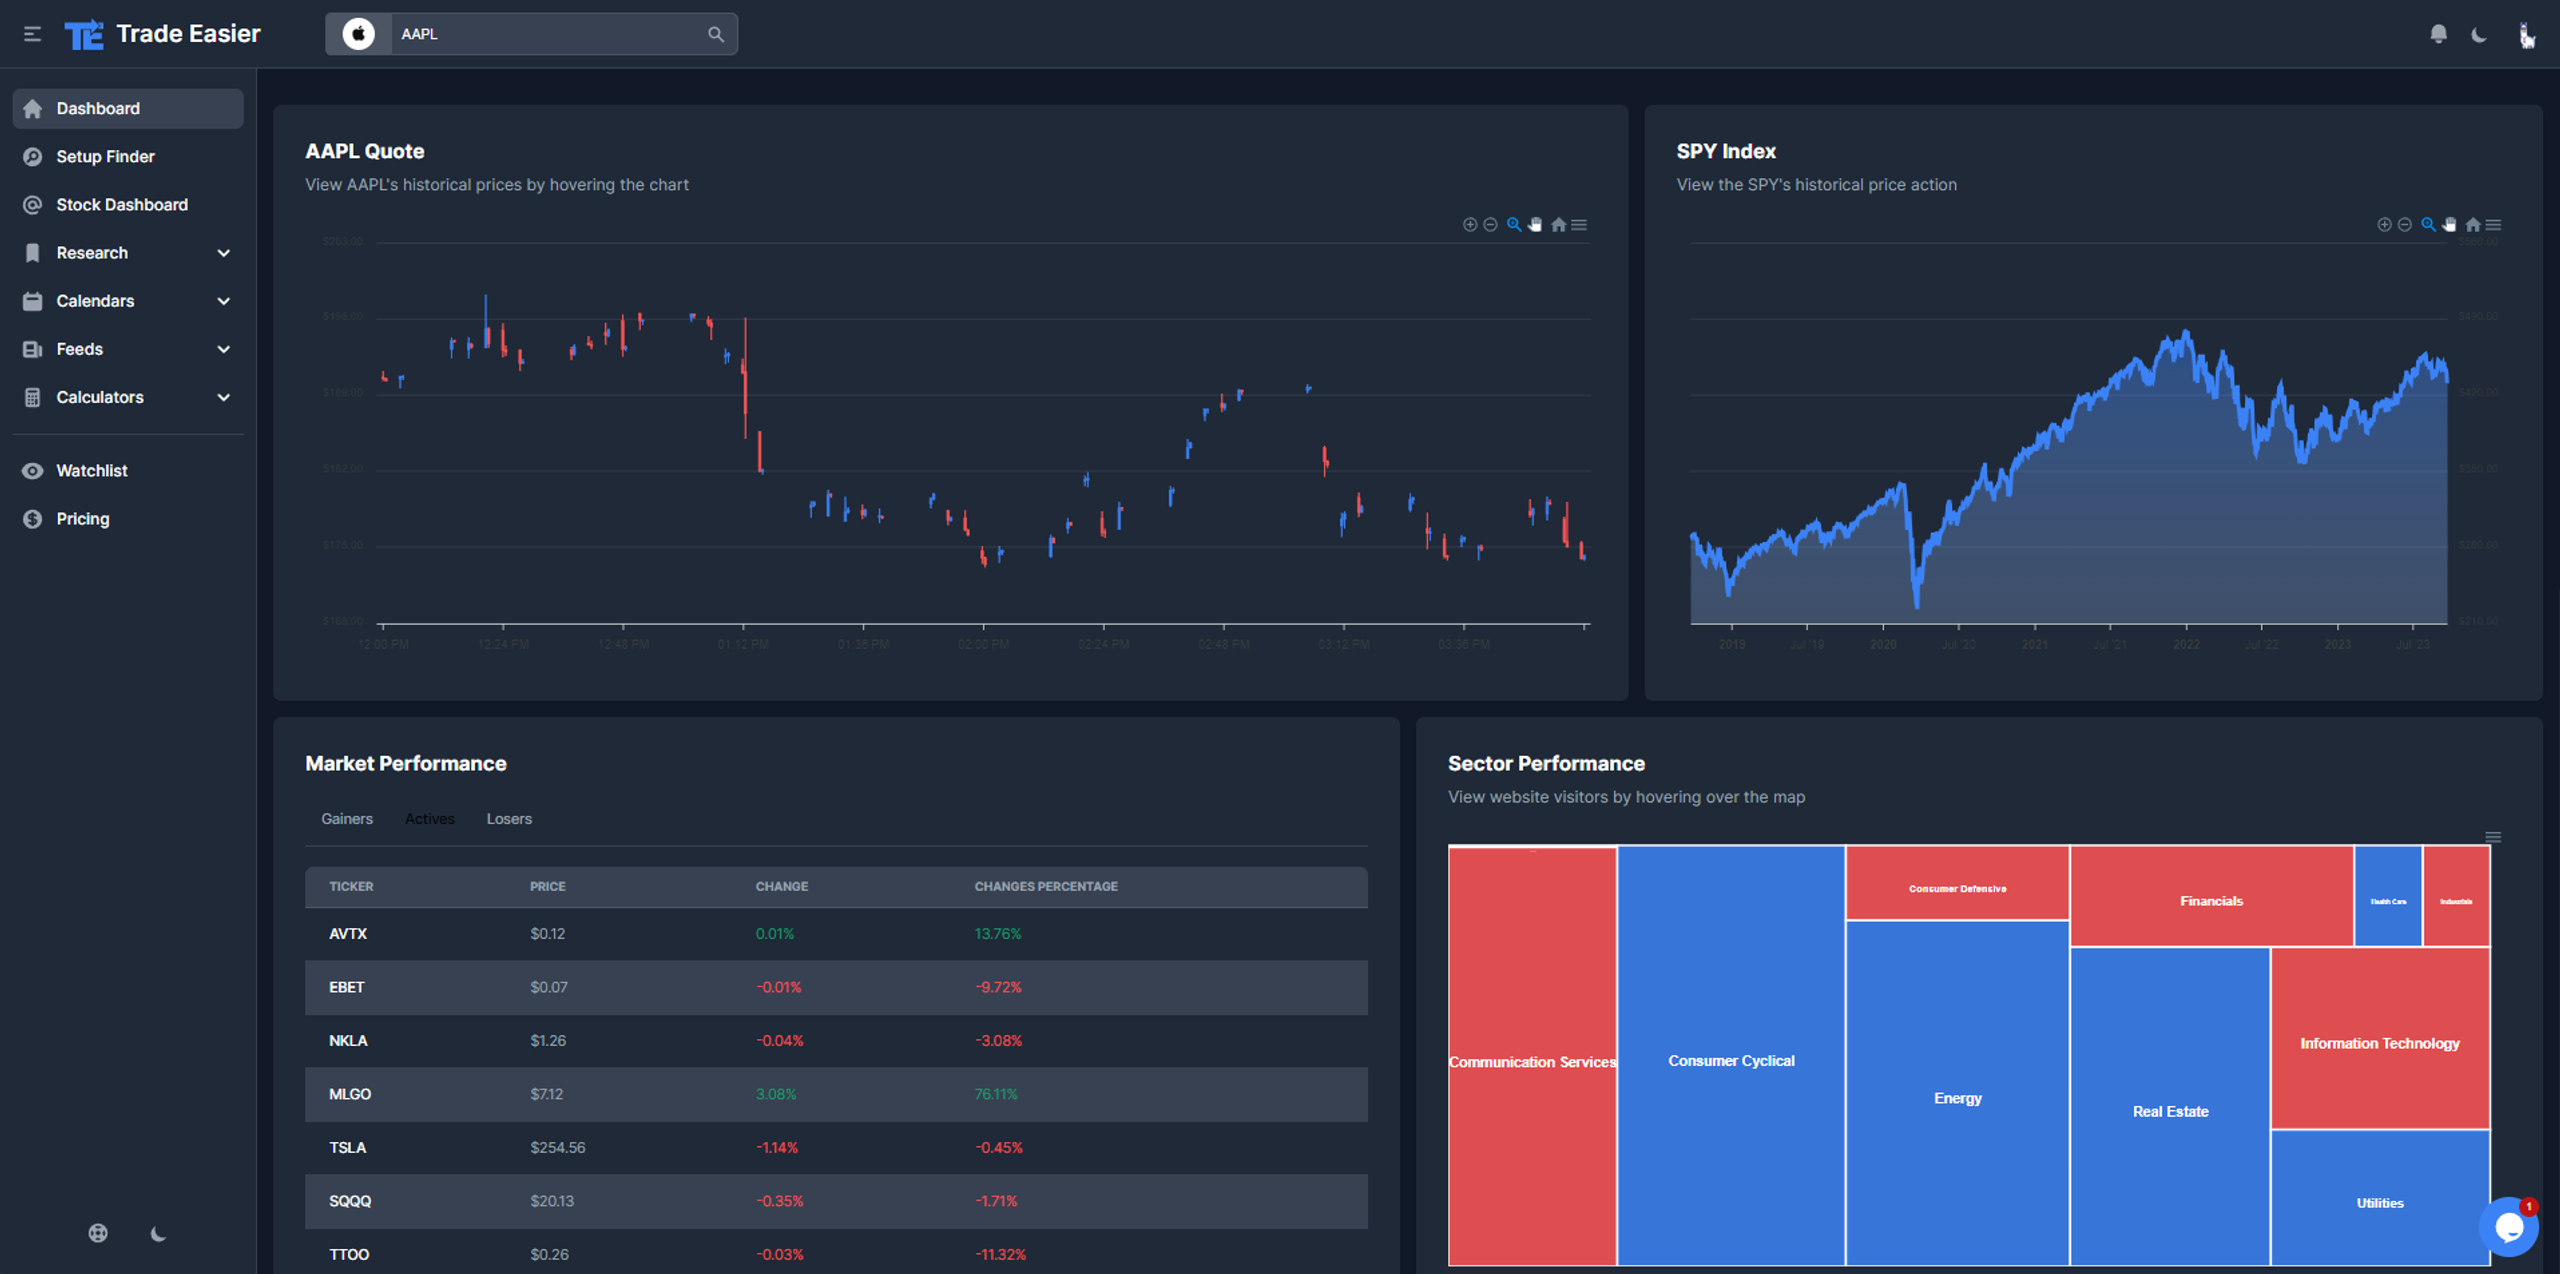Click the Consumer Cyclical sector tile
2560x1274 pixels.
[1731, 1055]
